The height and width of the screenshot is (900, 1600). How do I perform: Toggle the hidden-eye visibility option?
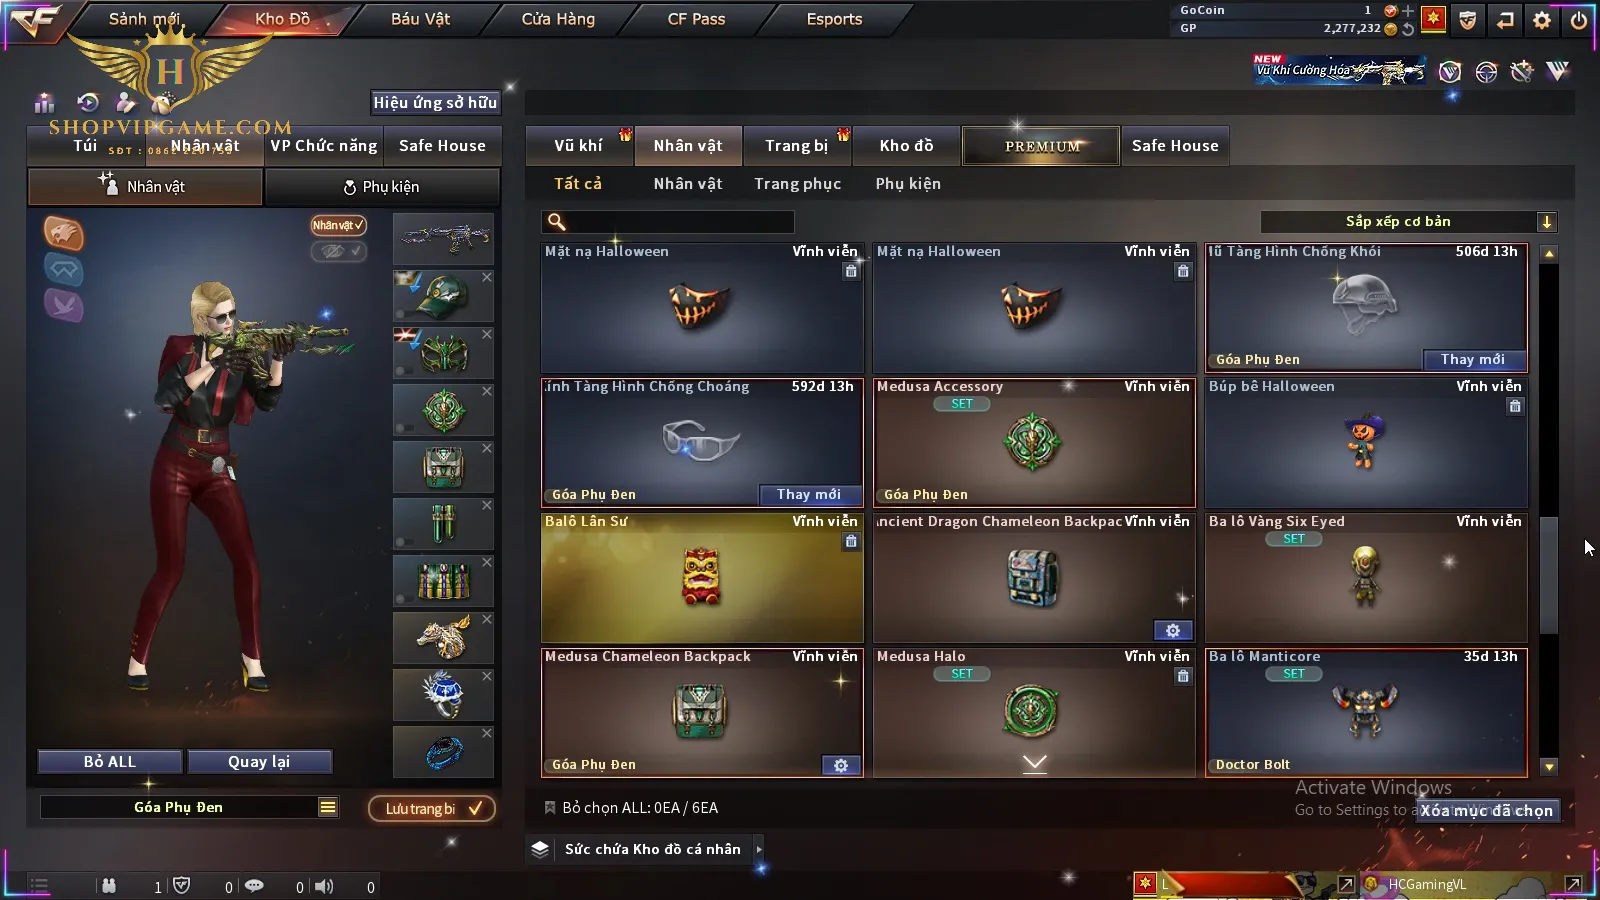click(338, 251)
